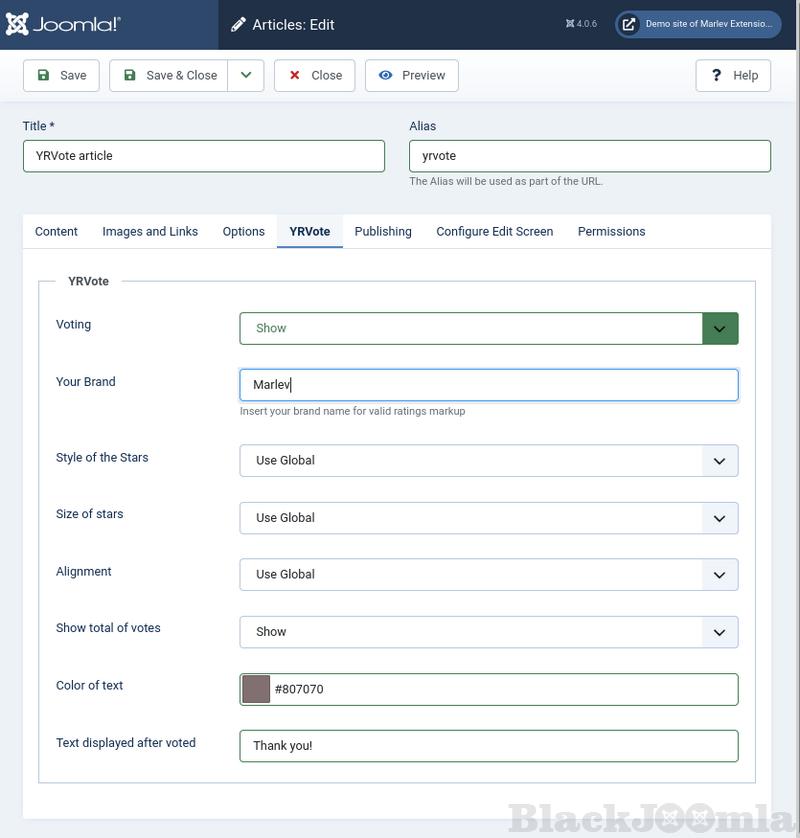The width and height of the screenshot is (800, 838).
Task: Click the Save button with disk icon
Action: point(61,75)
